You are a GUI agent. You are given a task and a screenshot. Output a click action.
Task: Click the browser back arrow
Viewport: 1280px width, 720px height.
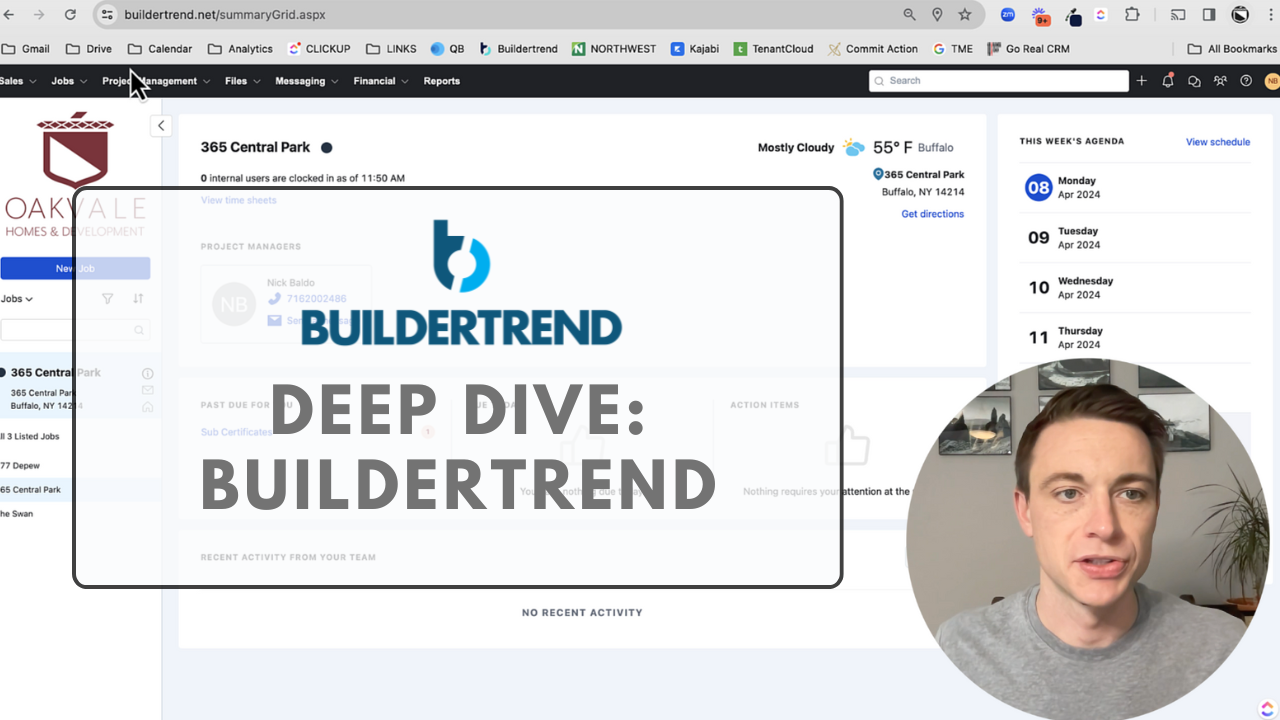click(x=9, y=15)
